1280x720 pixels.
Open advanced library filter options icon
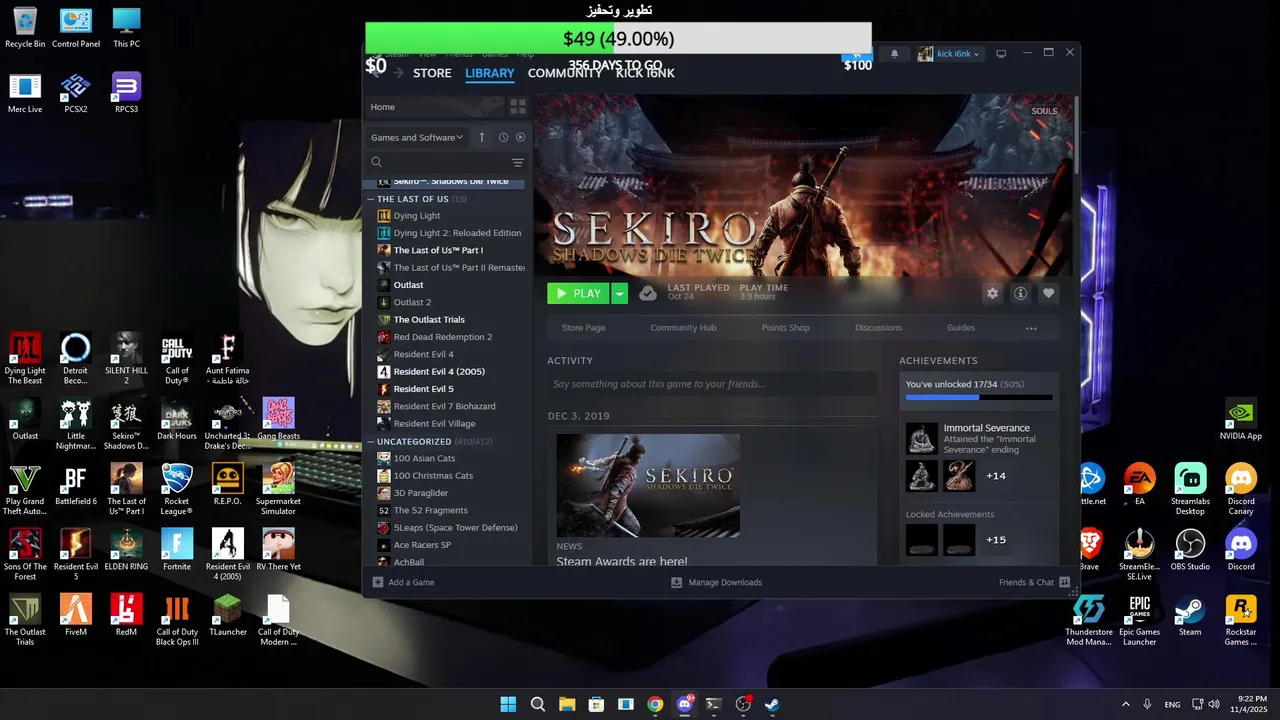pos(518,162)
